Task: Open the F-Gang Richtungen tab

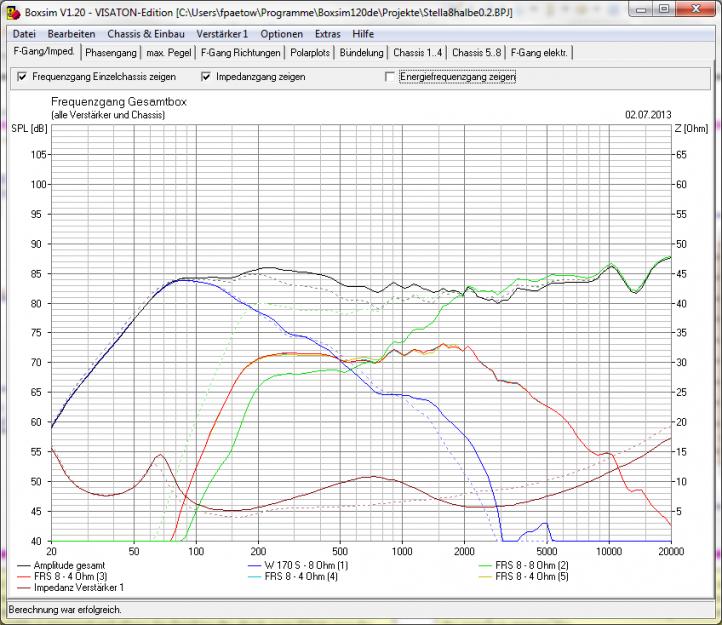Action: [x=240, y=53]
